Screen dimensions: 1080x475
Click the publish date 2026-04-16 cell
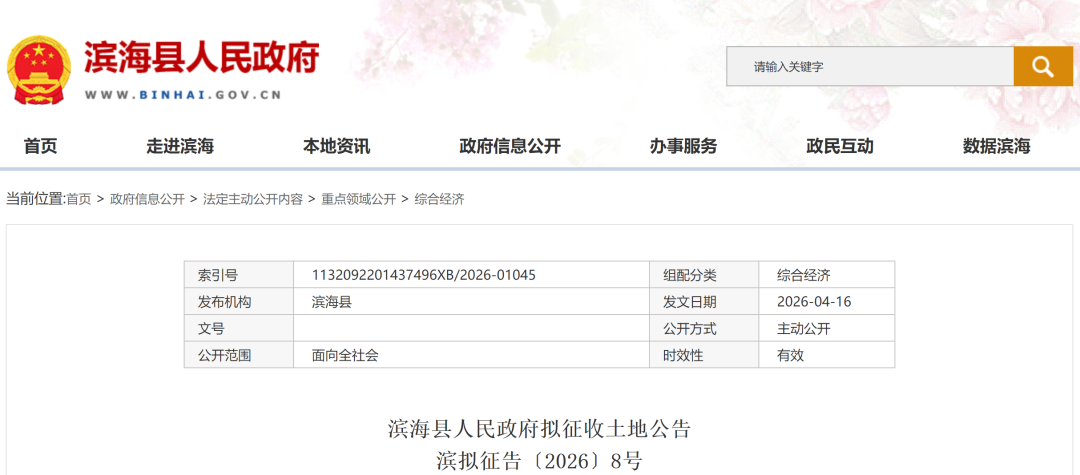pos(814,301)
